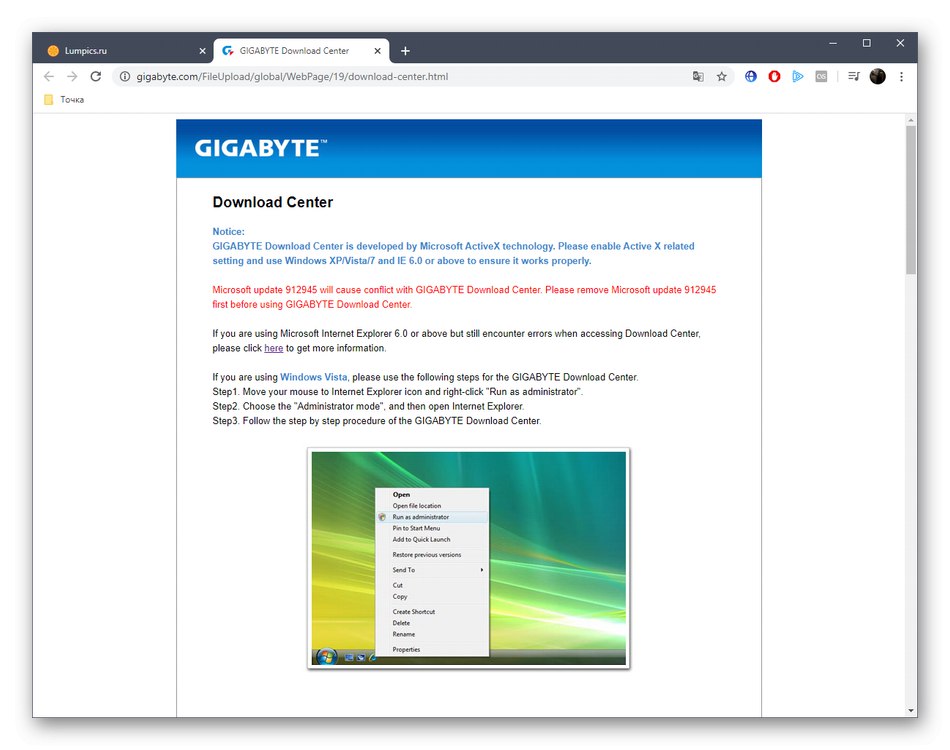The width and height of the screenshot is (950, 750).
Task: Click the scrollbar down arrow
Action: [x=911, y=711]
